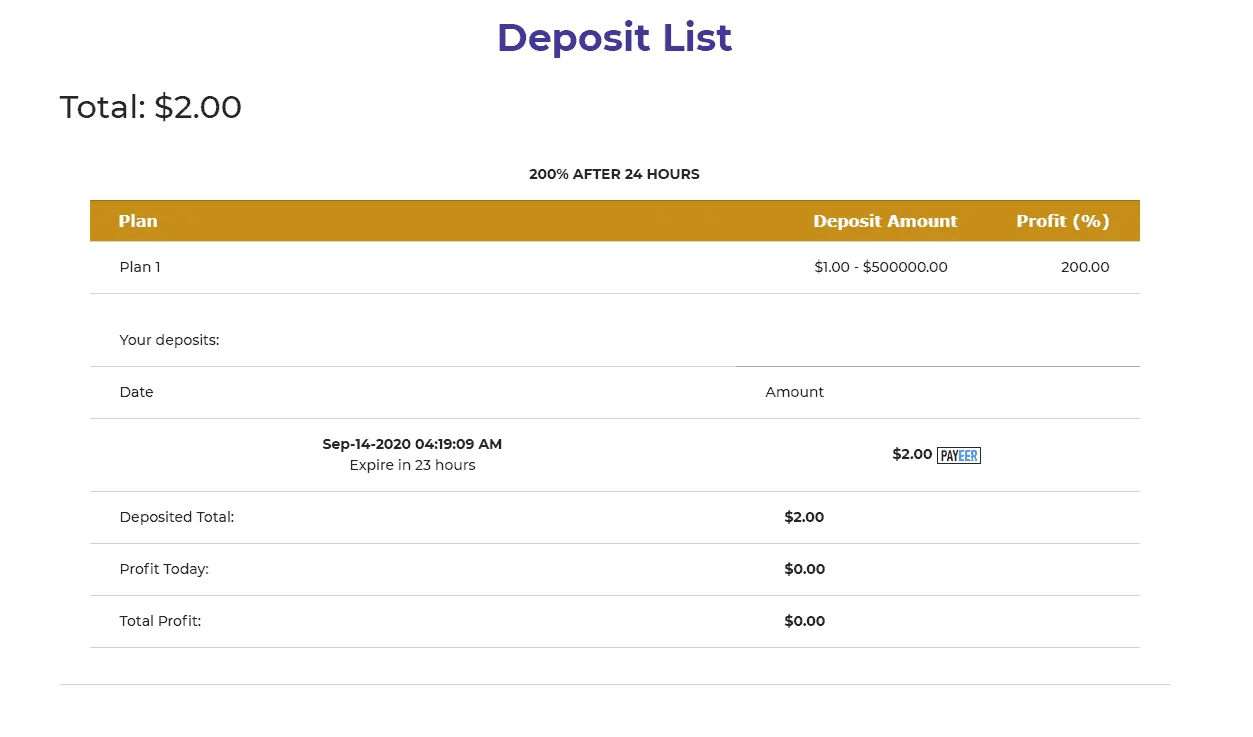Select the Plan 1 row name
1253x737 pixels.
pos(140,267)
